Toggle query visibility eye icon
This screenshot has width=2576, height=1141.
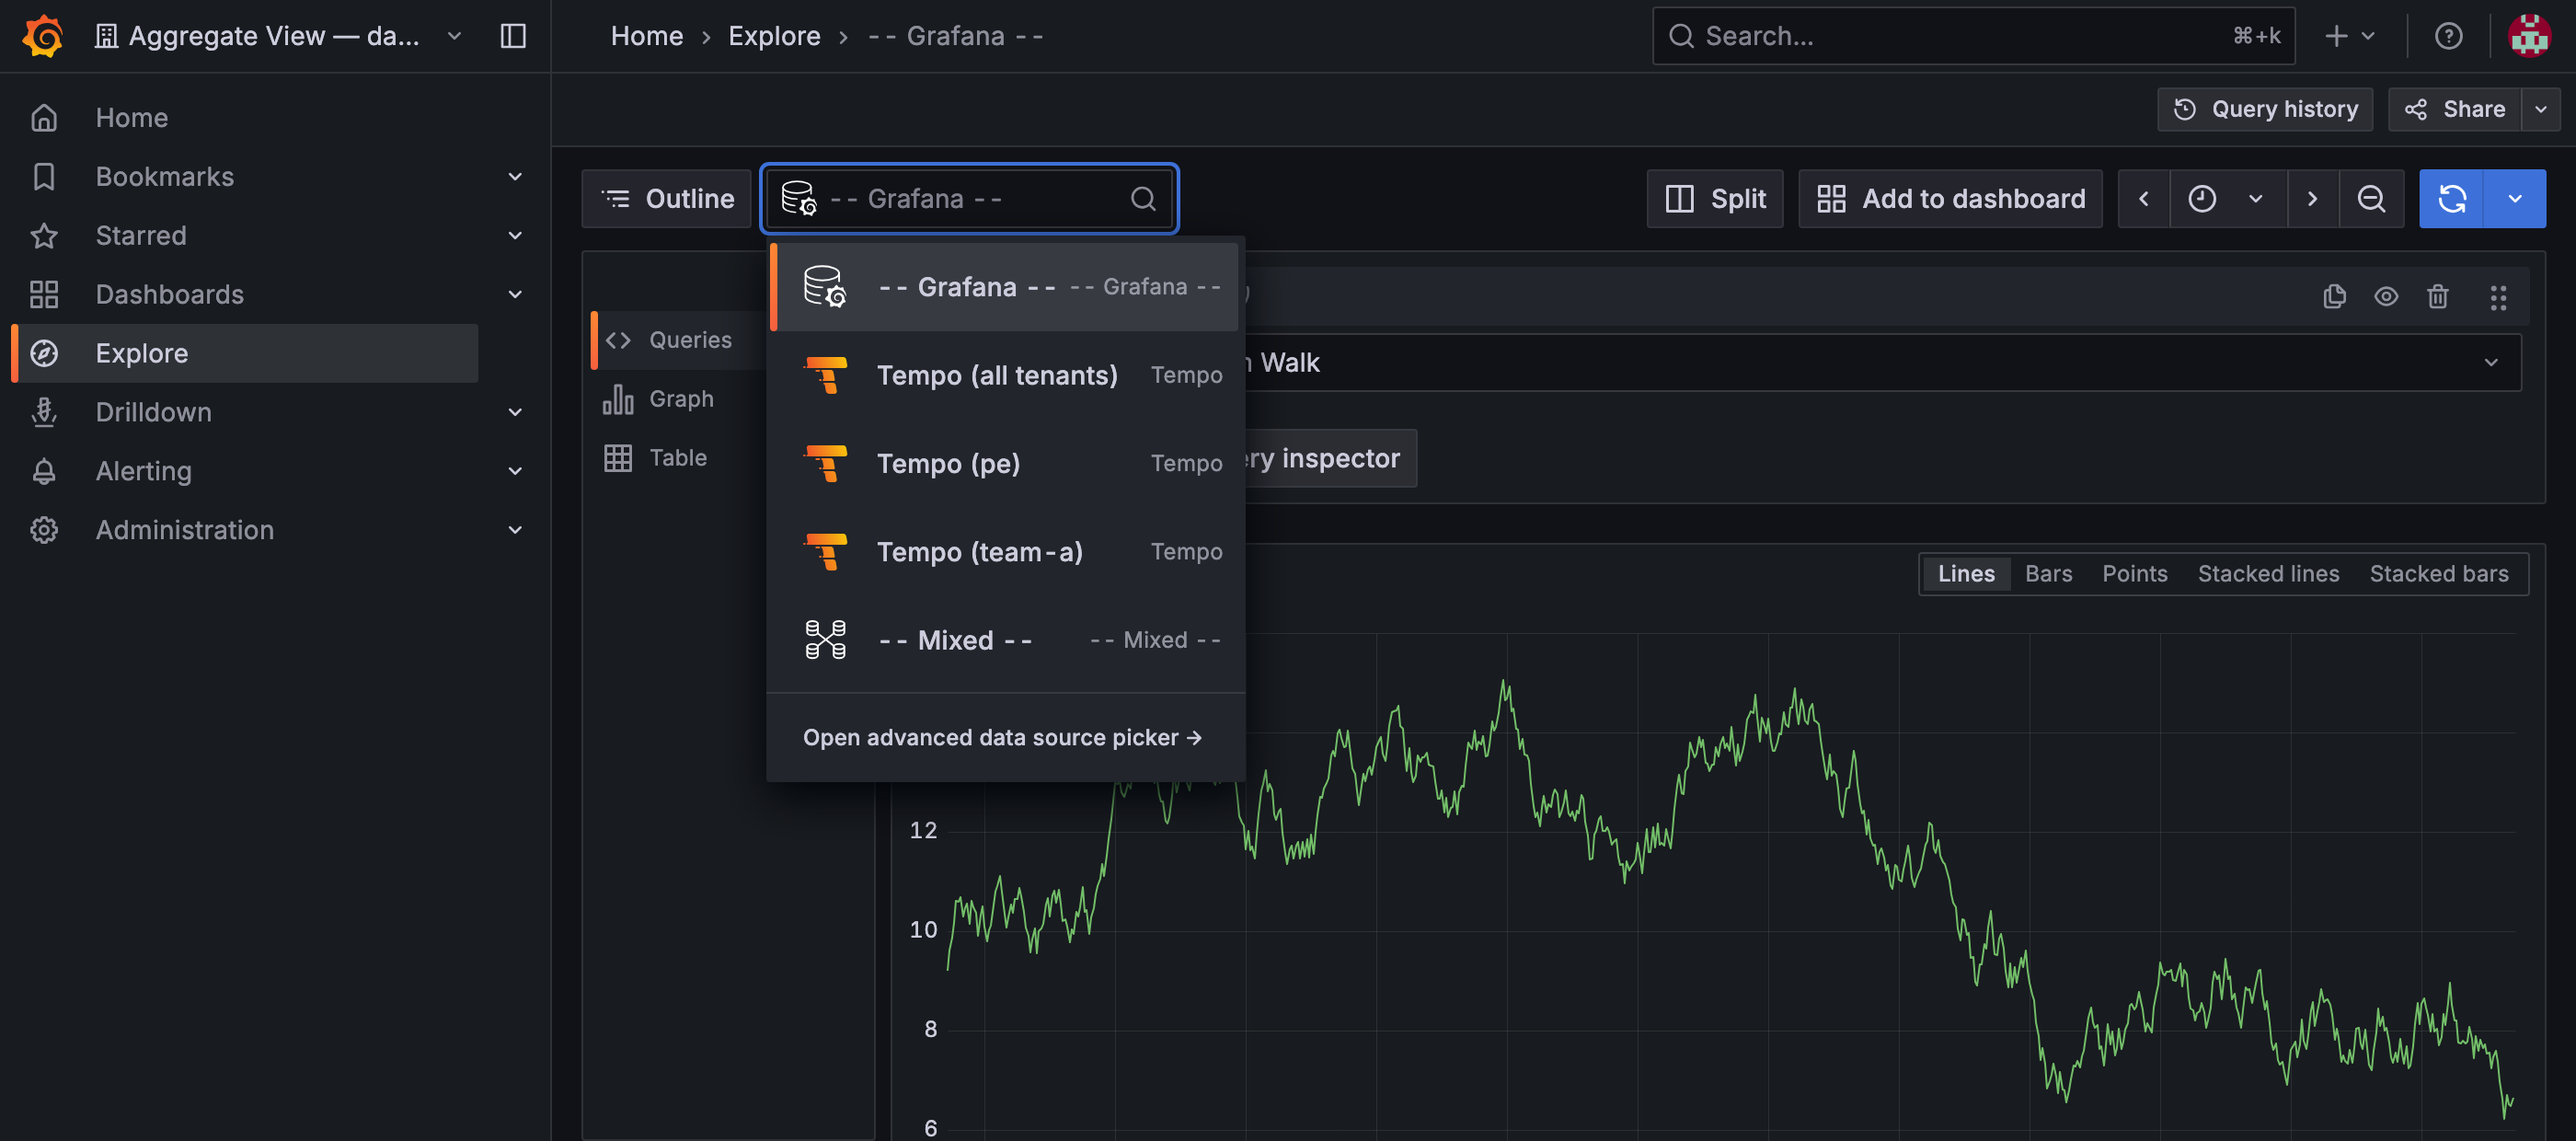[2386, 297]
